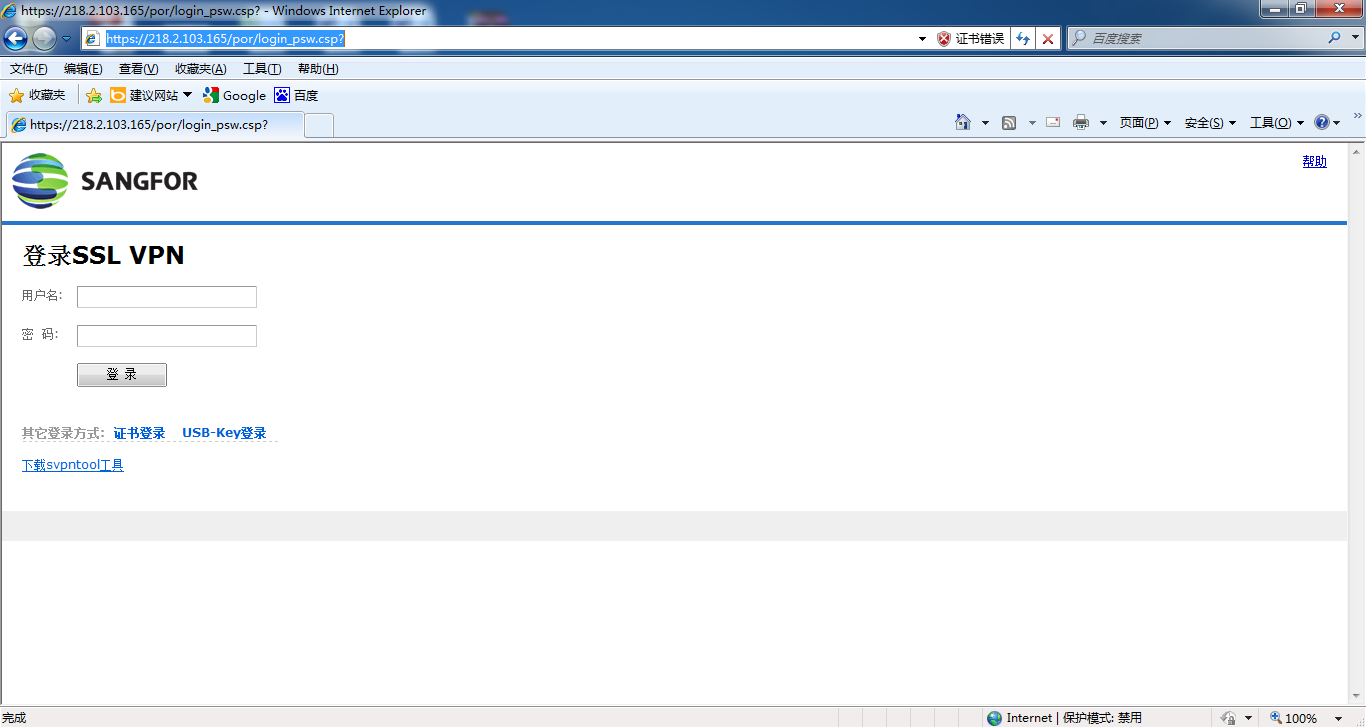Open the 建议网站 suggested sites dropdown
Viewport: 1366px width, 728px height.
click(x=151, y=96)
